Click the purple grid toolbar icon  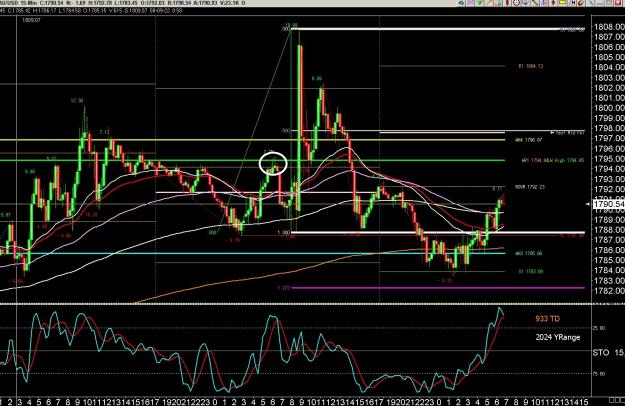tap(470, 2)
